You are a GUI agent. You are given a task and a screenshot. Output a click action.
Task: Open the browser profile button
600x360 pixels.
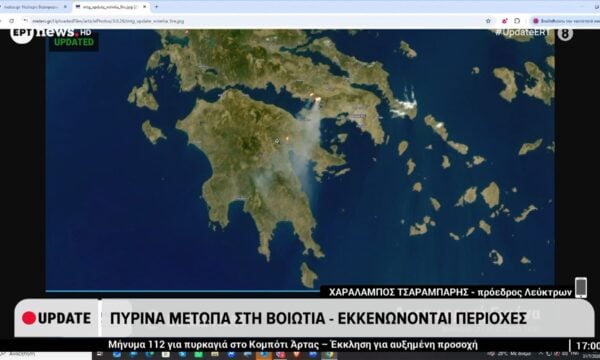pyautogui.click(x=566, y=21)
